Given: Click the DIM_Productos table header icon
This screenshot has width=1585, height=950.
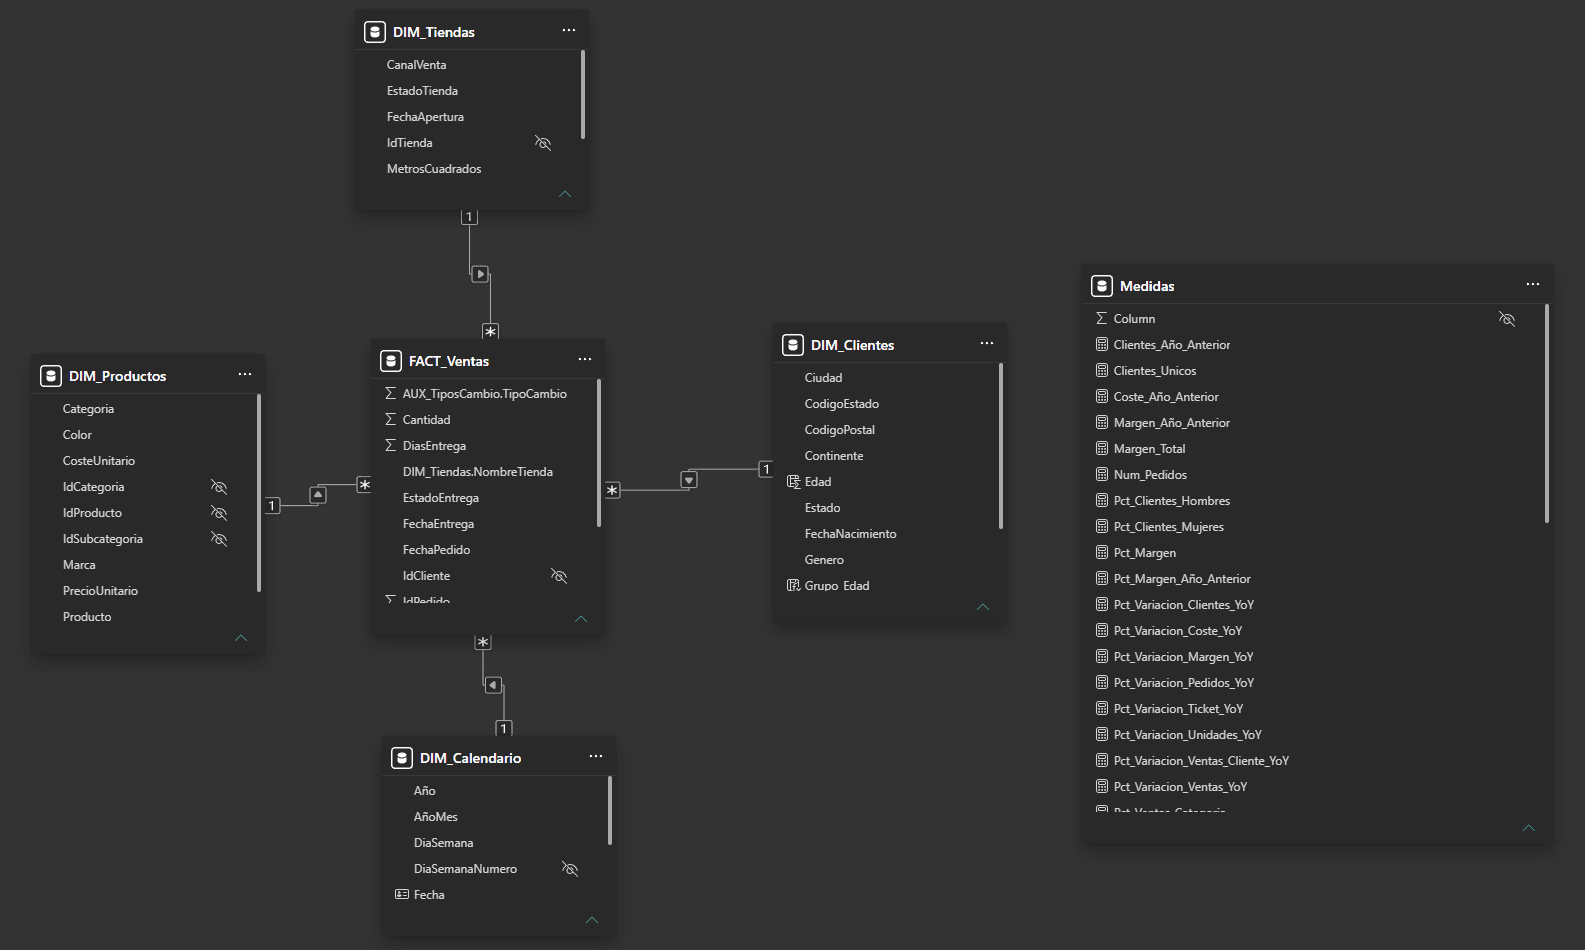Looking at the screenshot, I should tap(51, 376).
